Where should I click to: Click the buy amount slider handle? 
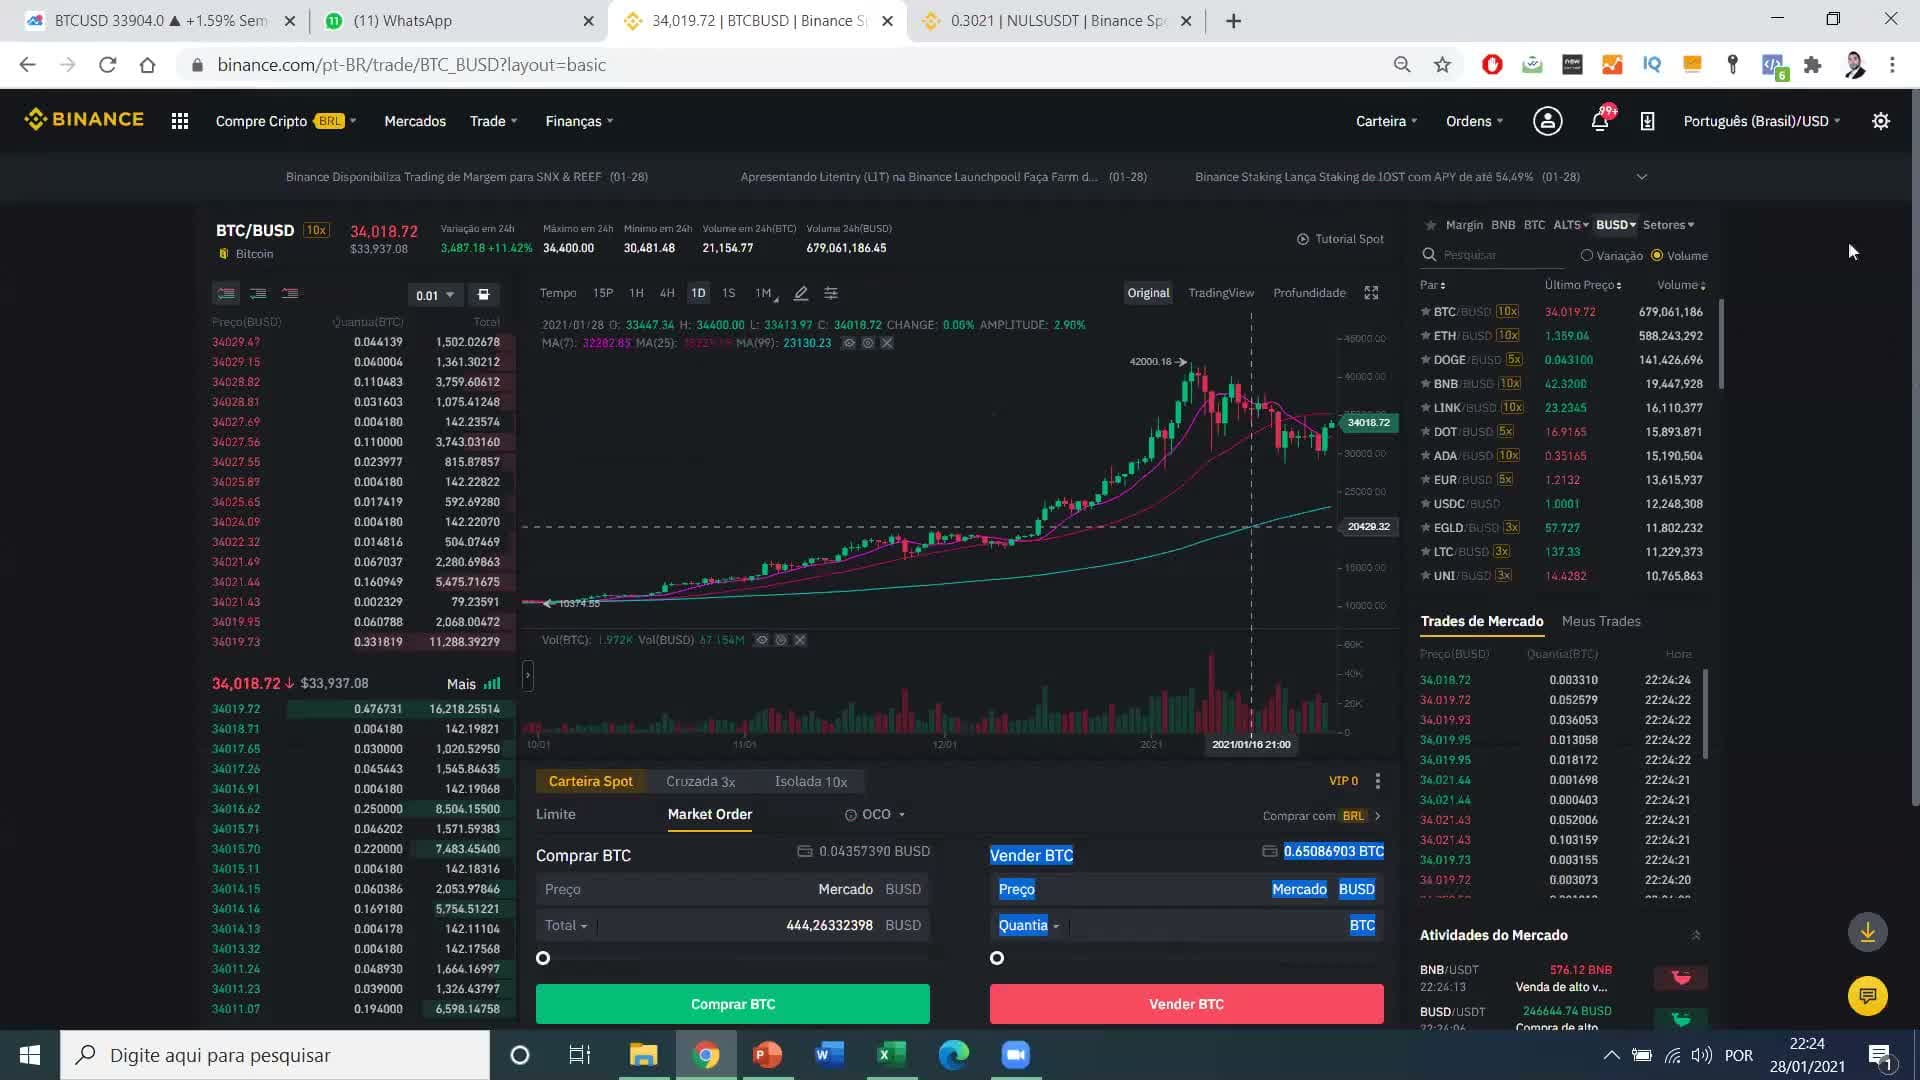[543, 958]
